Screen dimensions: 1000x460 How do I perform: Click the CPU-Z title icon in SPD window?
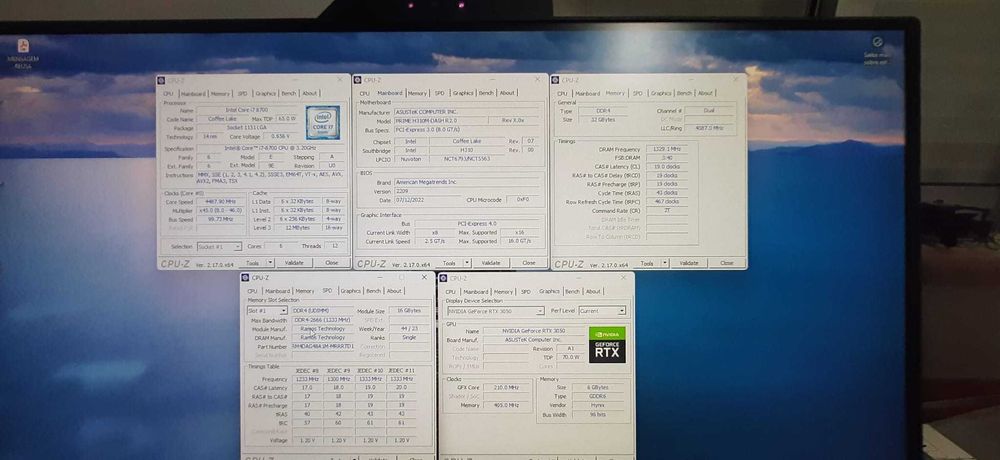tap(246, 278)
